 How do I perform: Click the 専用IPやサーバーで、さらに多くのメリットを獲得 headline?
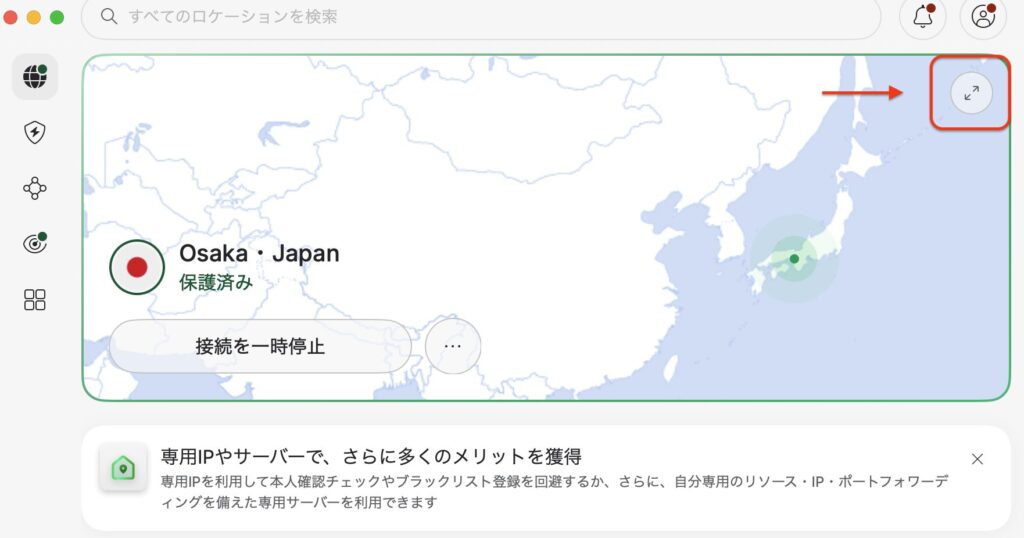point(371,456)
